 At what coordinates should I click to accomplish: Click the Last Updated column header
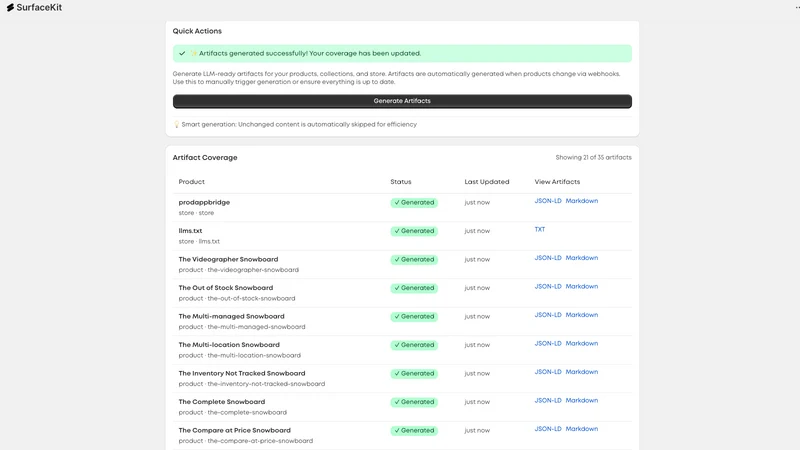coord(487,182)
